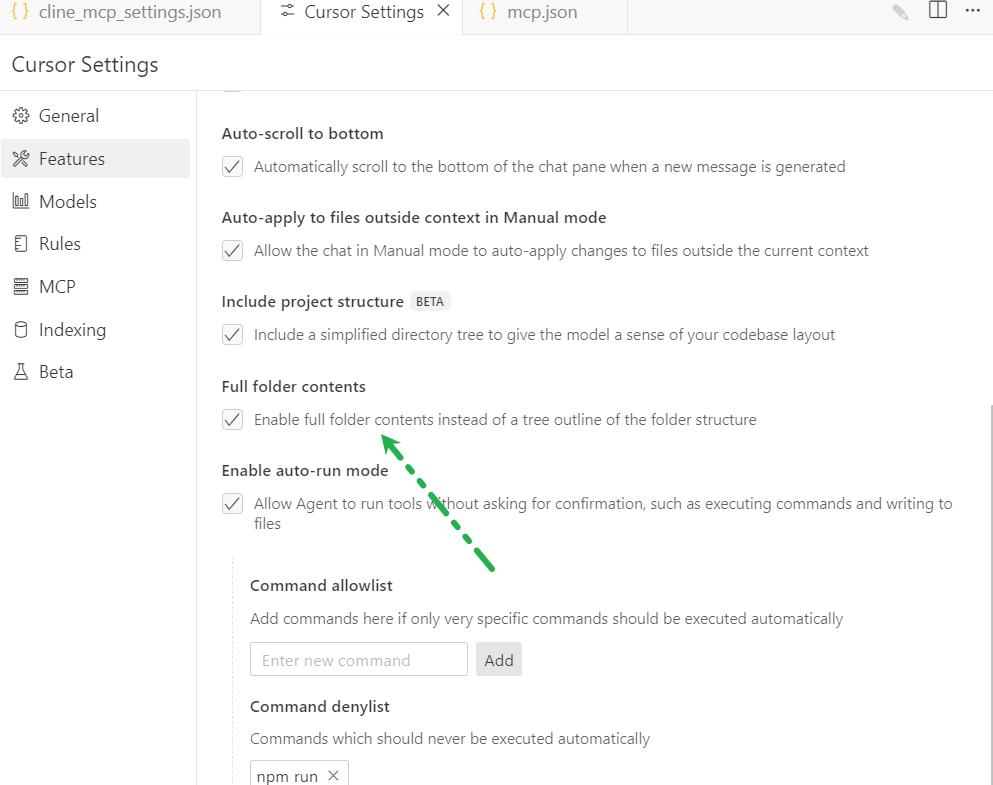Click the gear icon beside General
The image size is (993, 785).
pos(20,116)
